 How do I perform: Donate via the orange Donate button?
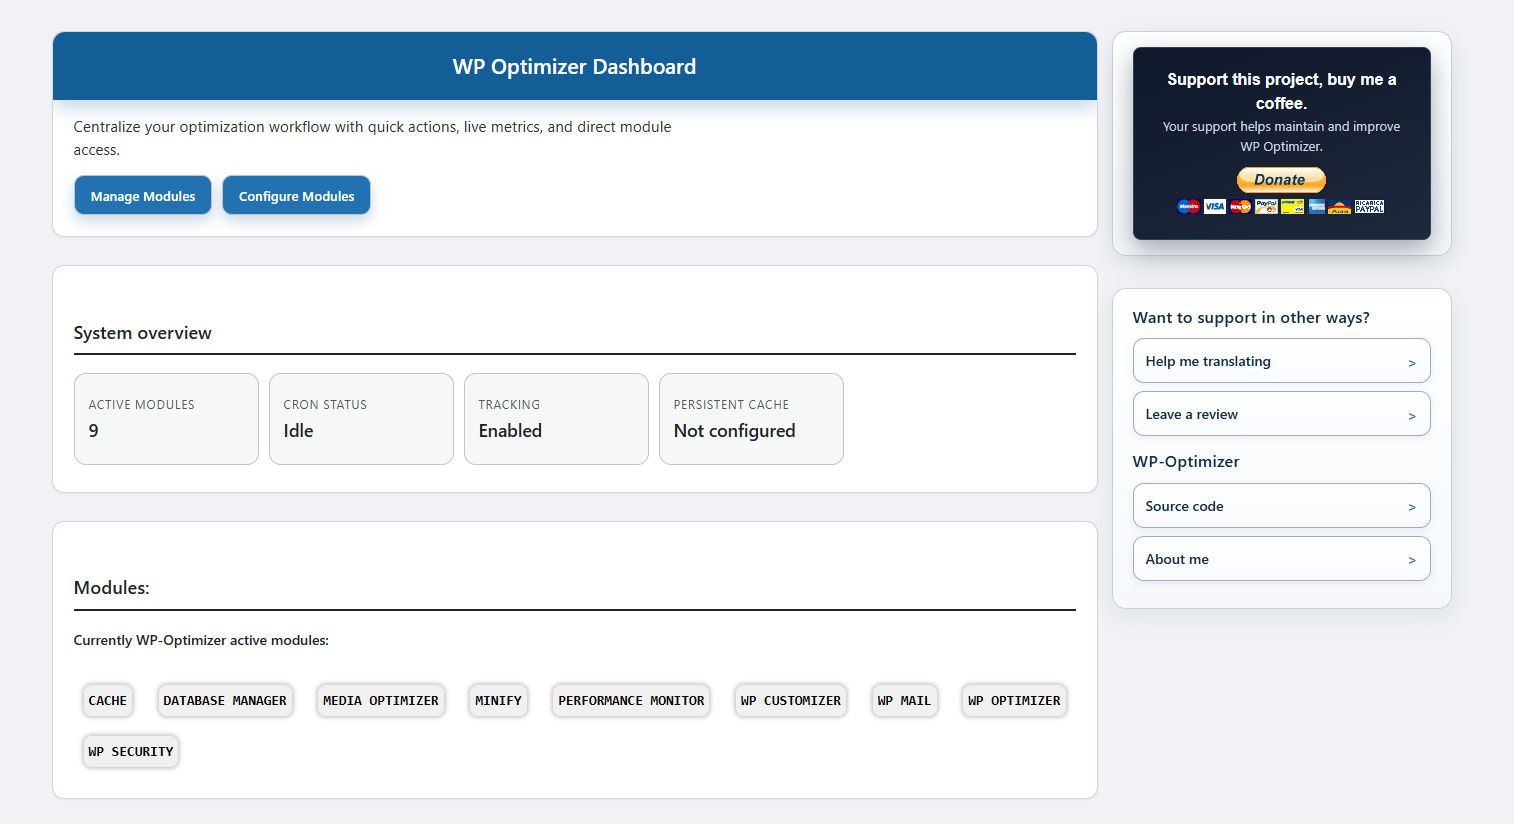[x=1281, y=180]
